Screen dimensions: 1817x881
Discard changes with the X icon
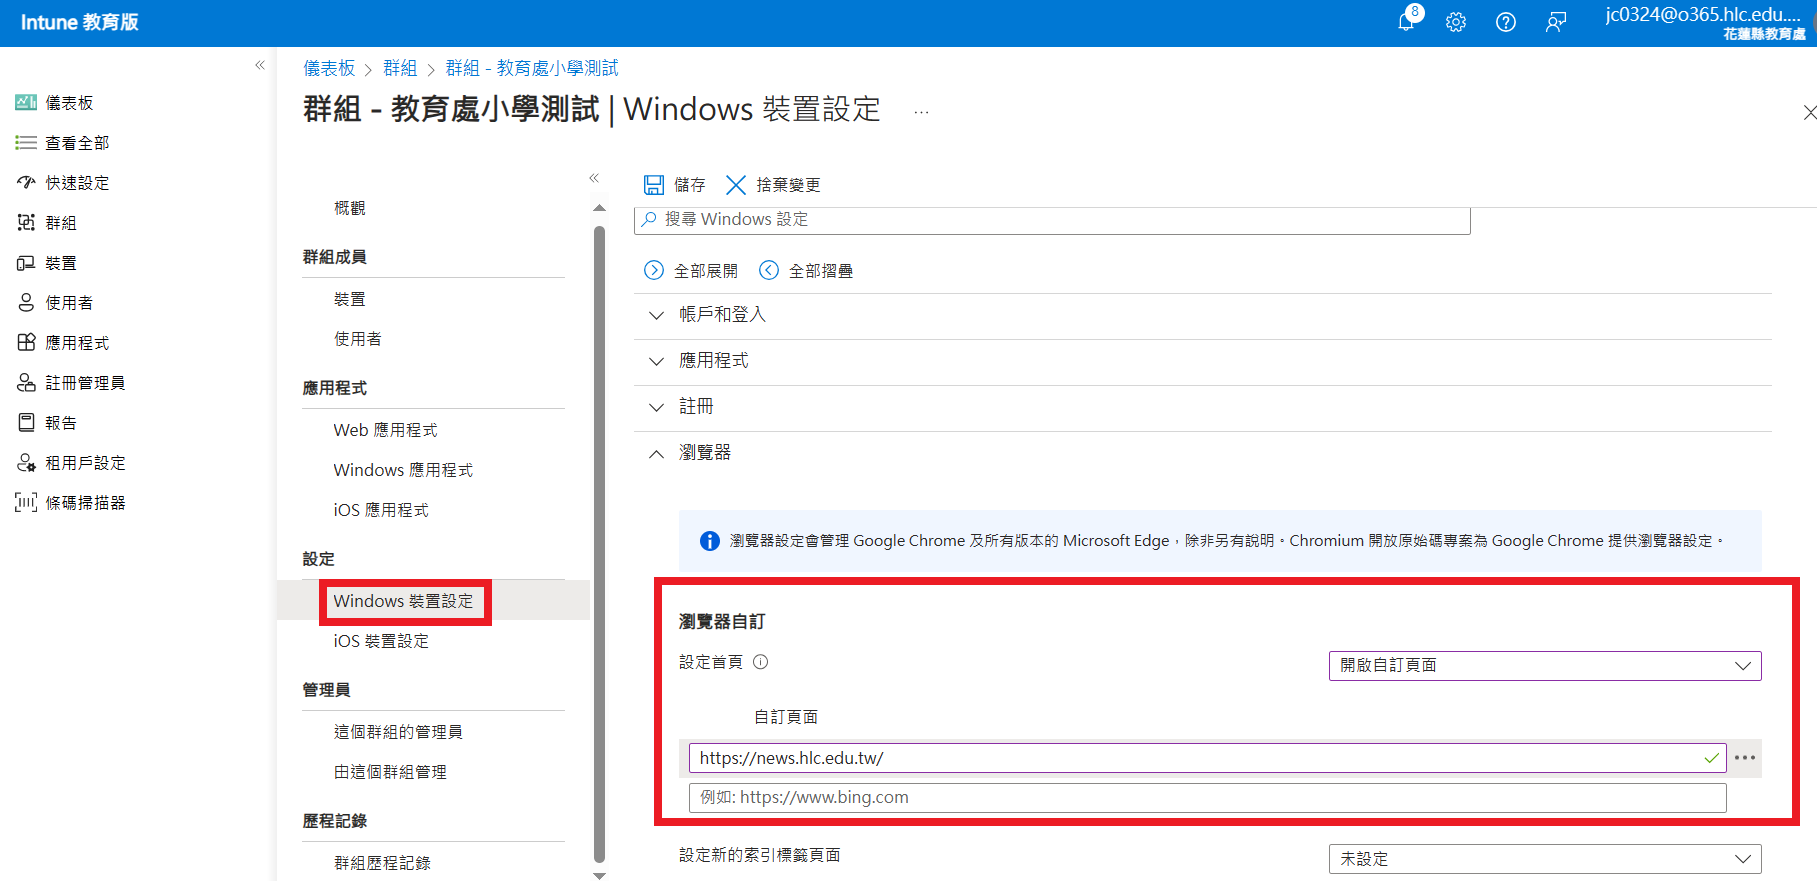pos(736,185)
